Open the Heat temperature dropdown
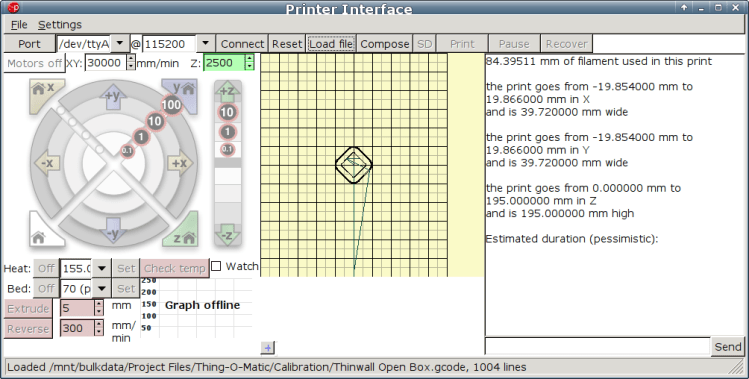This screenshot has width=749, height=379. tap(101, 268)
